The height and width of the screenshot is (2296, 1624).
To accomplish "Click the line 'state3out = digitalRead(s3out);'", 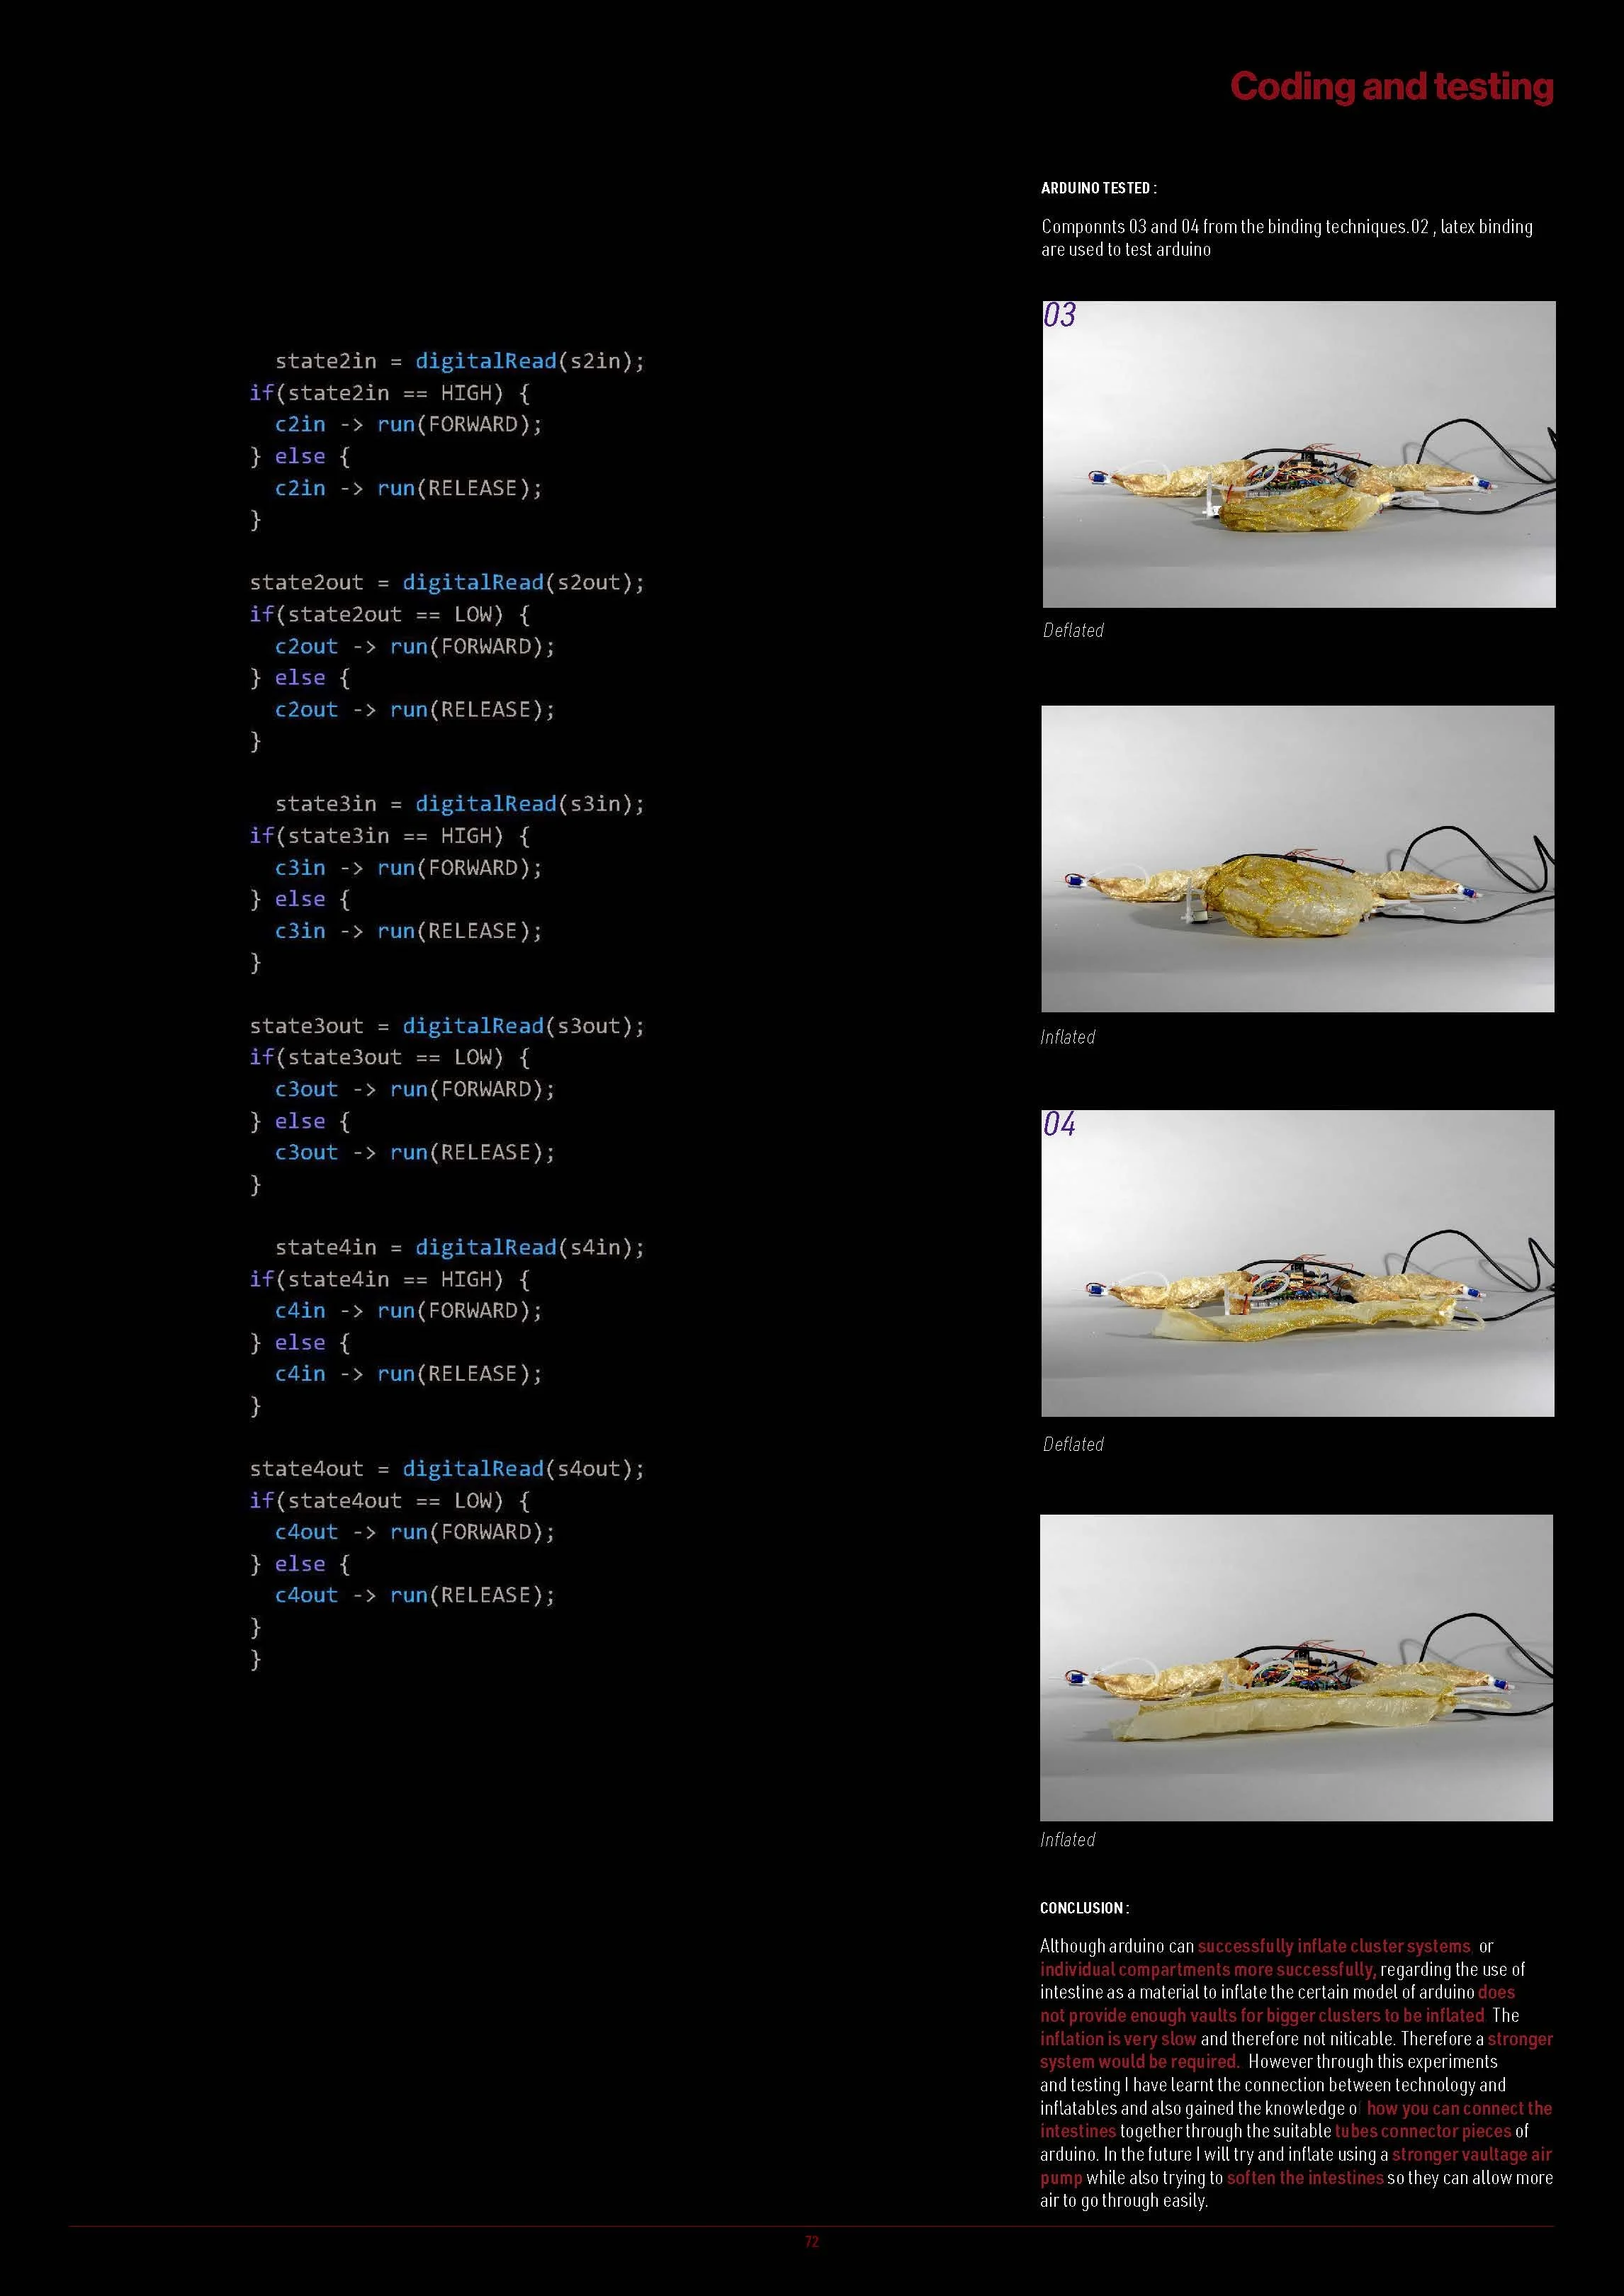I will point(448,1026).
